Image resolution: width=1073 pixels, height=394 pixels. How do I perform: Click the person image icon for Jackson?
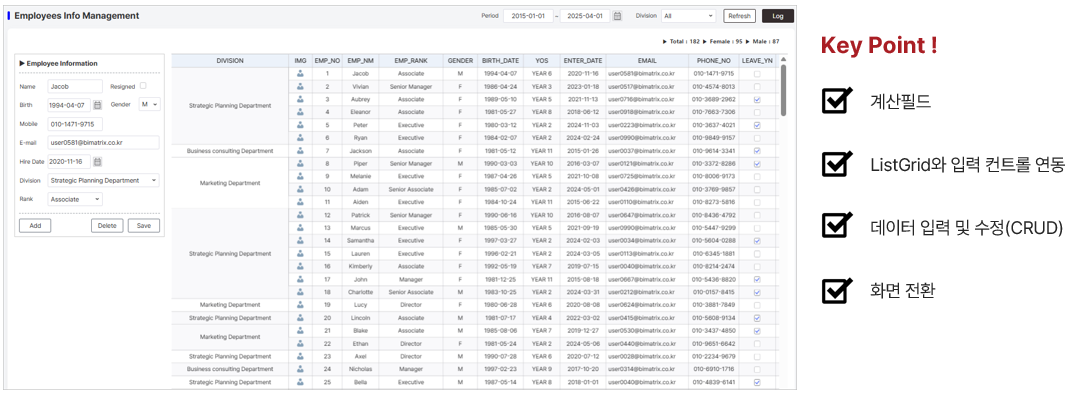(300, 150)
